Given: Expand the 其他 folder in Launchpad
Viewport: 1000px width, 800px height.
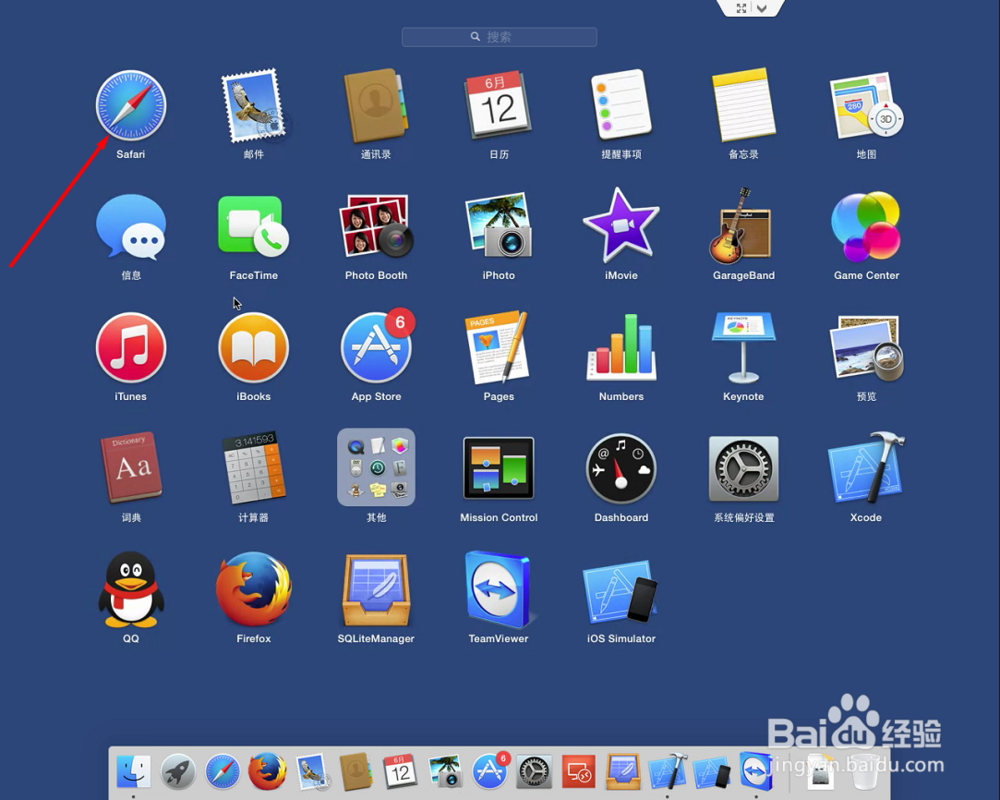Looking at the screenshot, I should [x=376, y=467].
